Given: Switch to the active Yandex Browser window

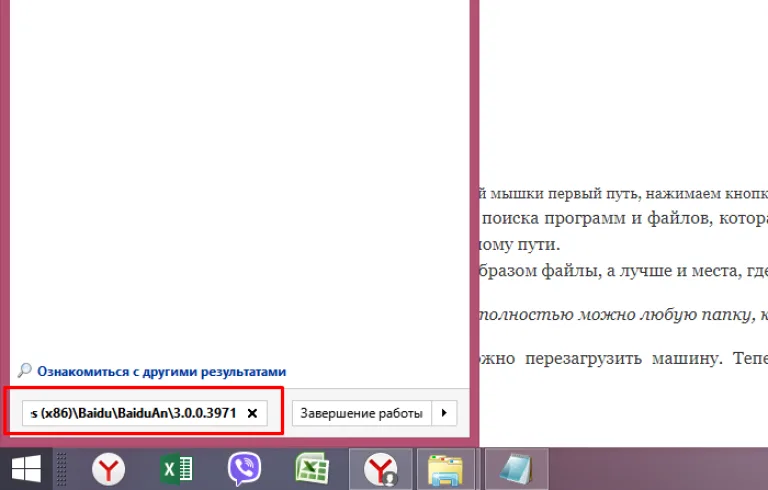Looking at the screenshot, I should (381, 469).
